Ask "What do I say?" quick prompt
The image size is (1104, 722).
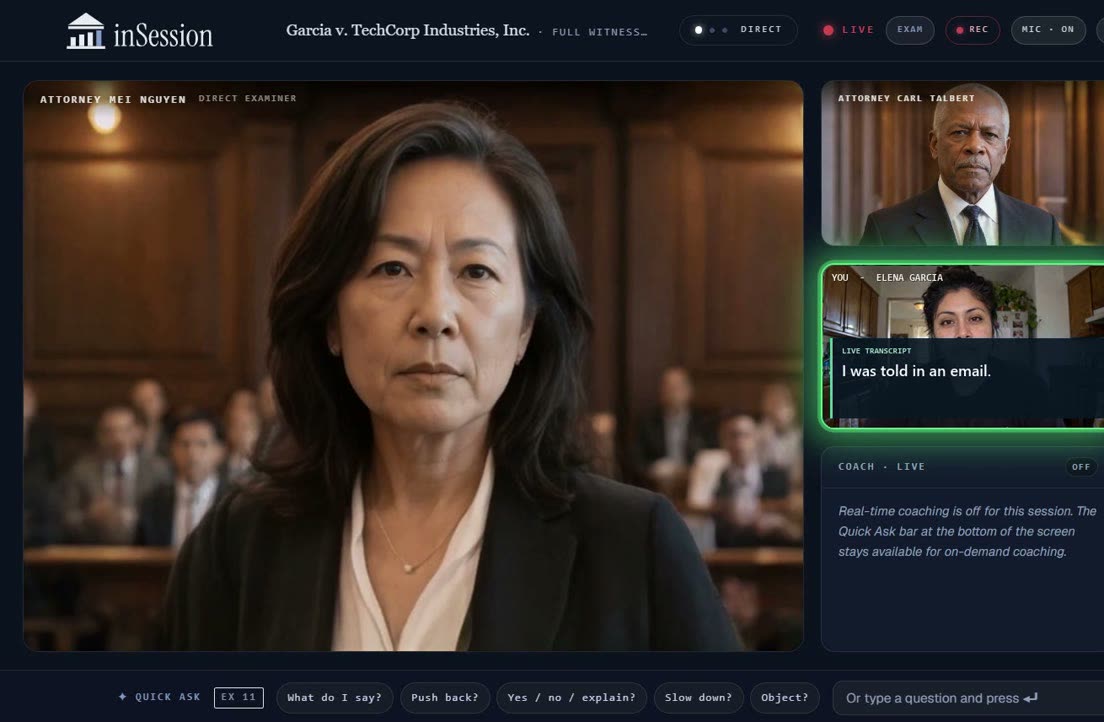[334, 697]
